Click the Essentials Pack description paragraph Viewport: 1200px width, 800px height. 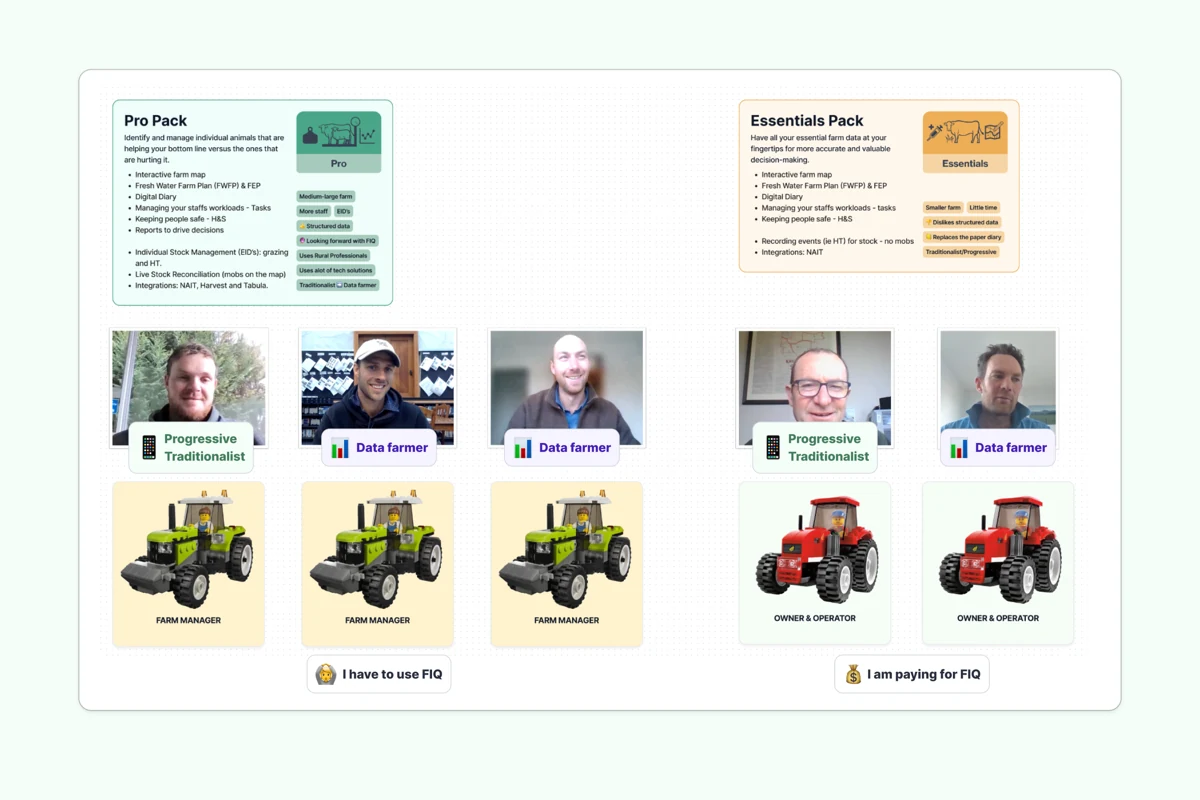click(x=819, y=149)
